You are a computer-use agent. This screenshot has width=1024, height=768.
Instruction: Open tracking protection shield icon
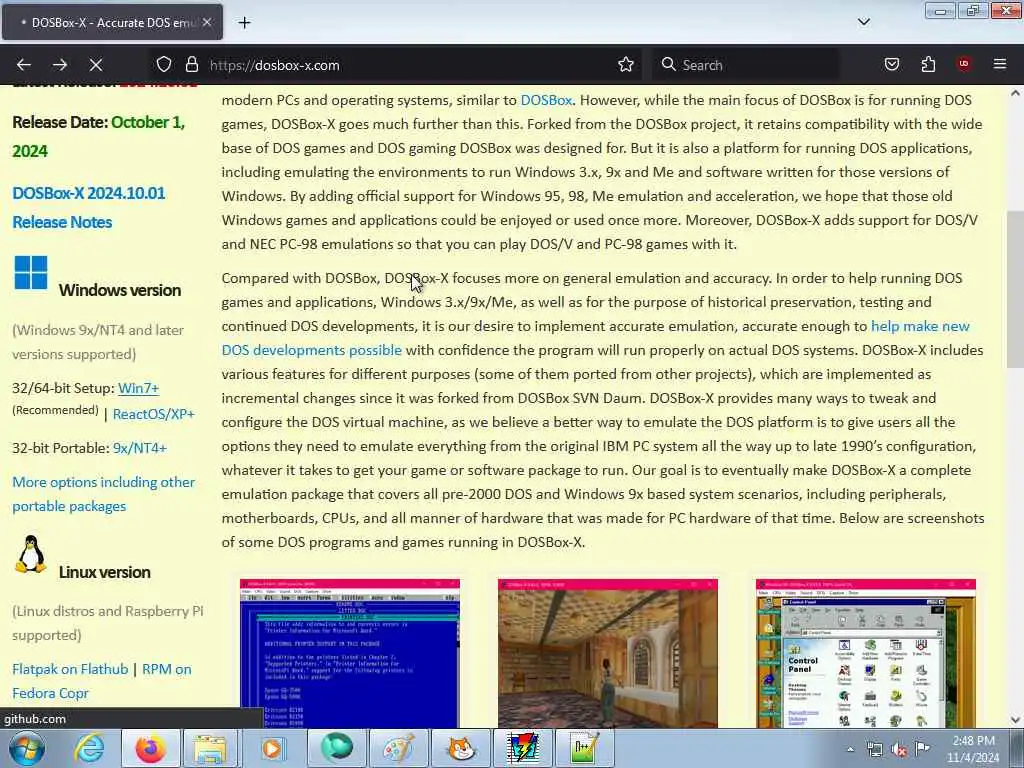(x=164, y=65)
